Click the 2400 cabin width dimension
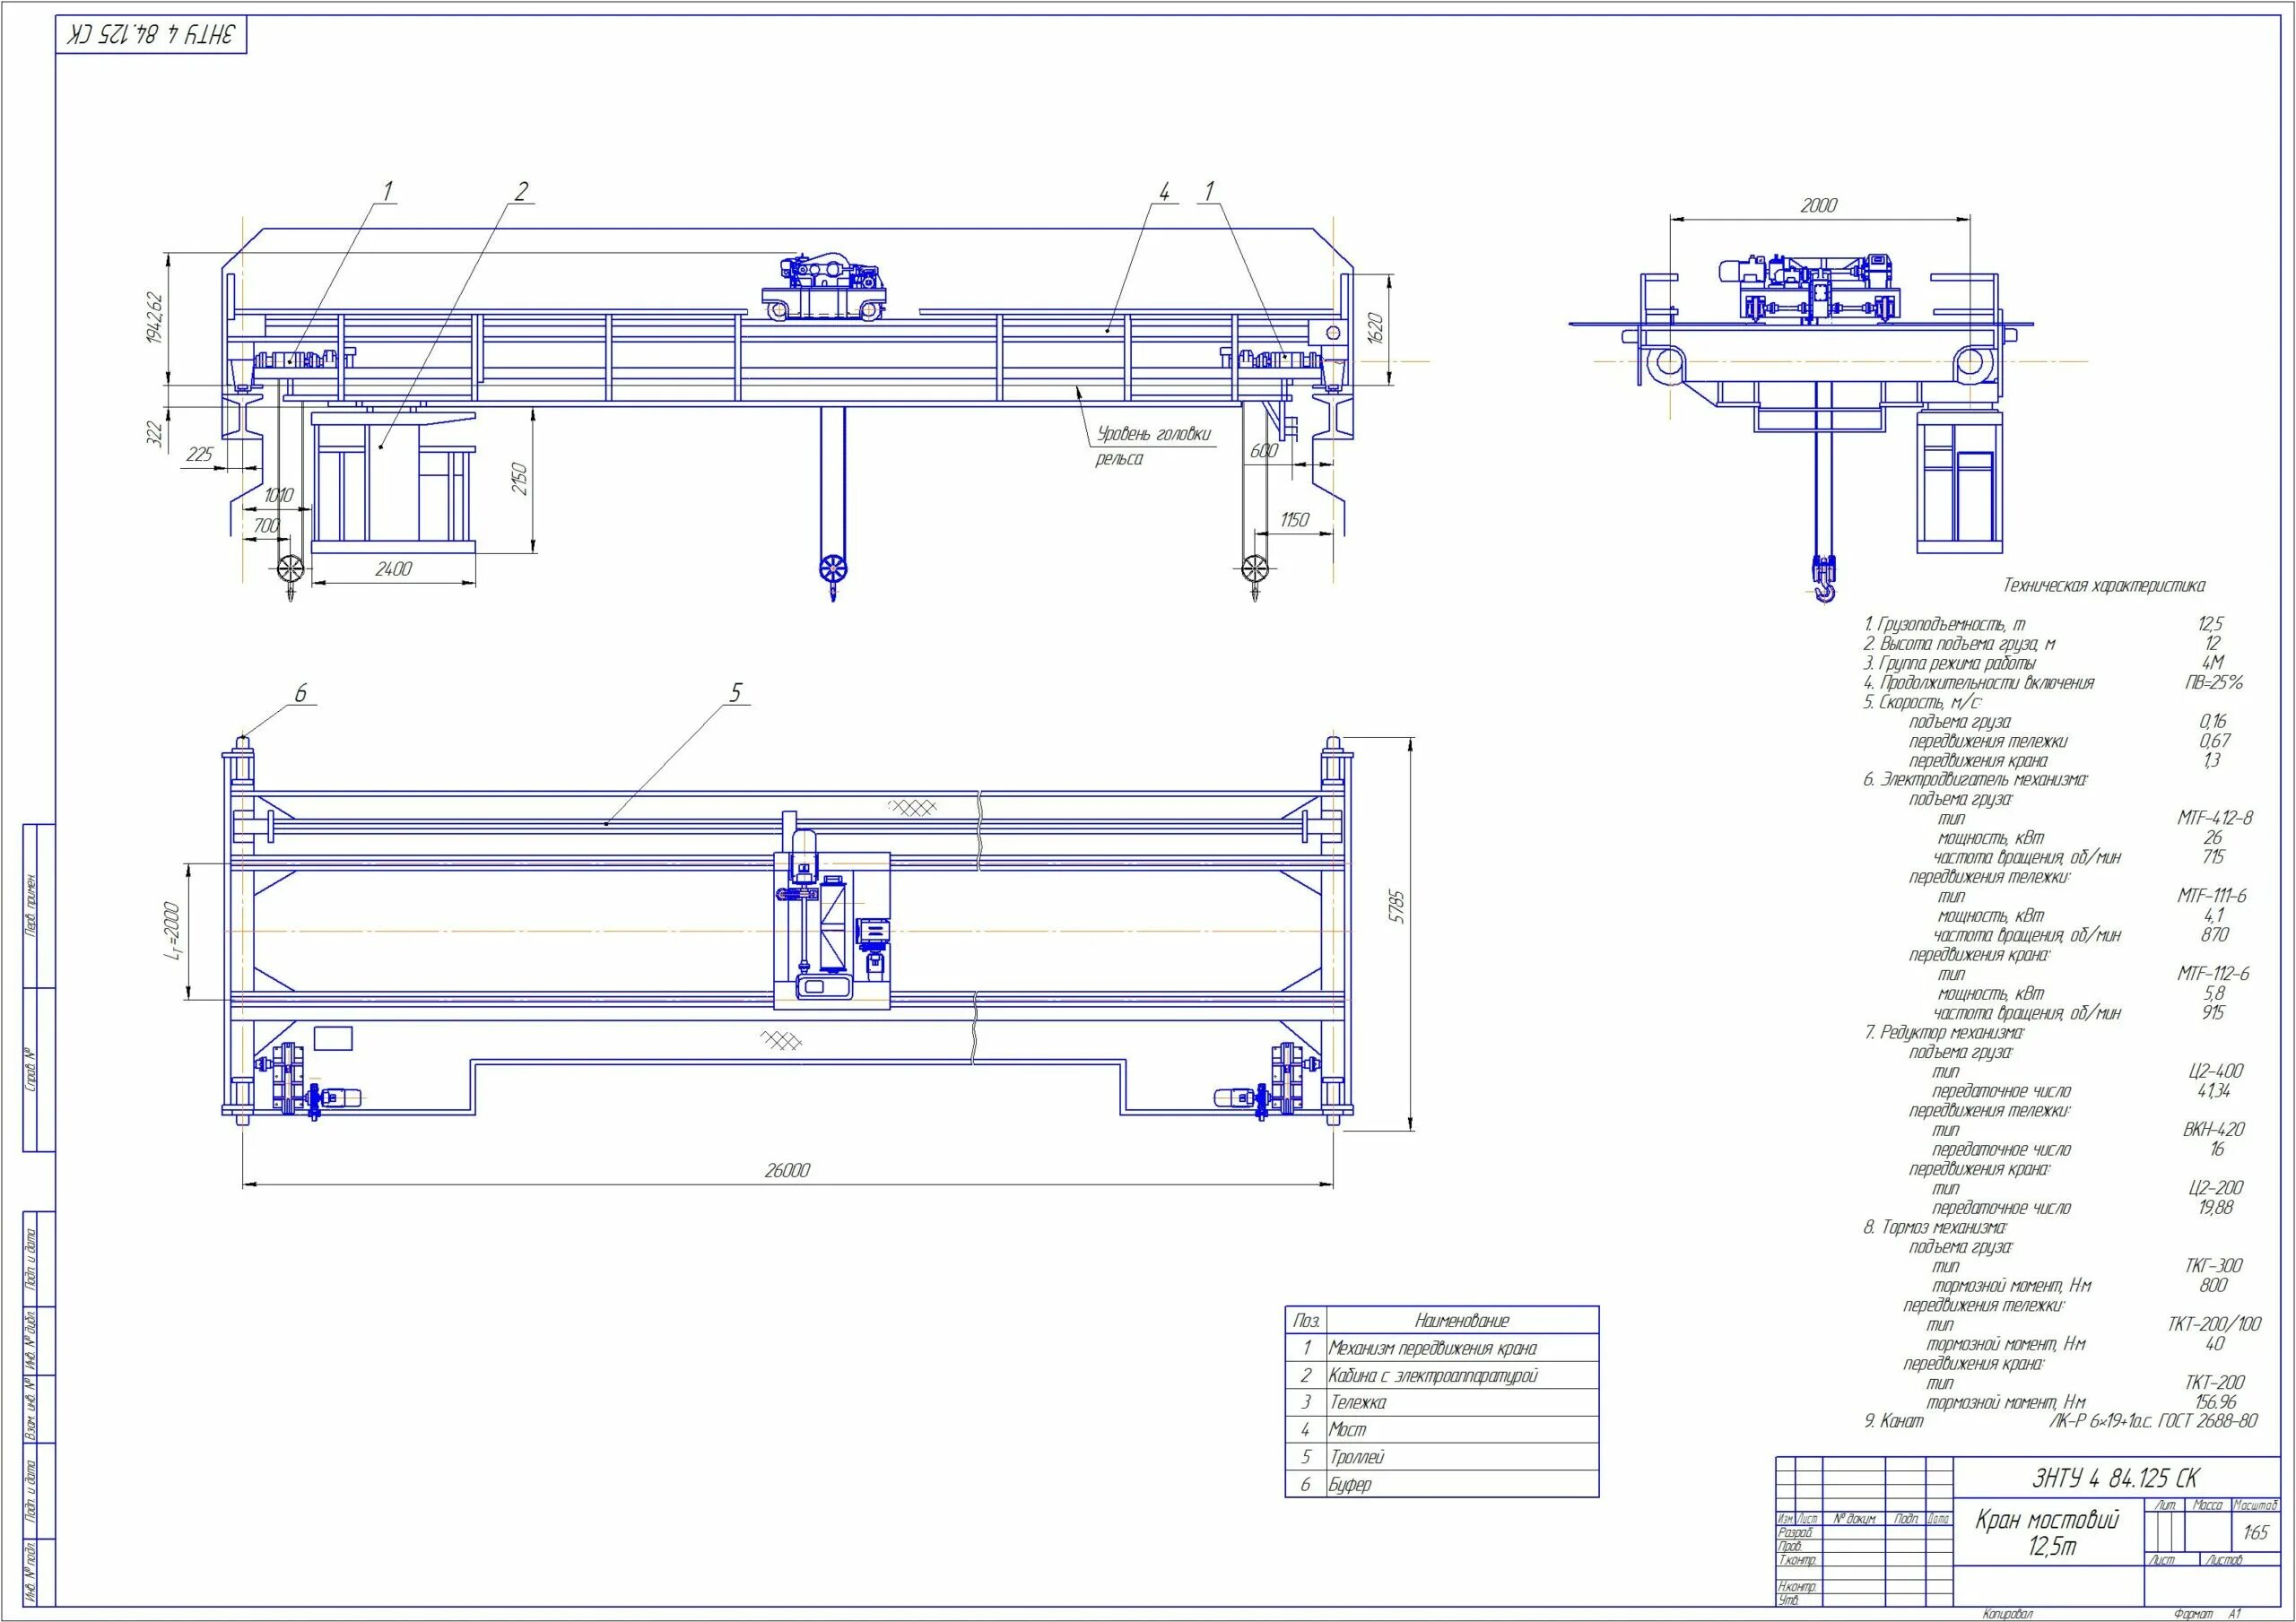2296x1622 pixels. click(393, 569)
